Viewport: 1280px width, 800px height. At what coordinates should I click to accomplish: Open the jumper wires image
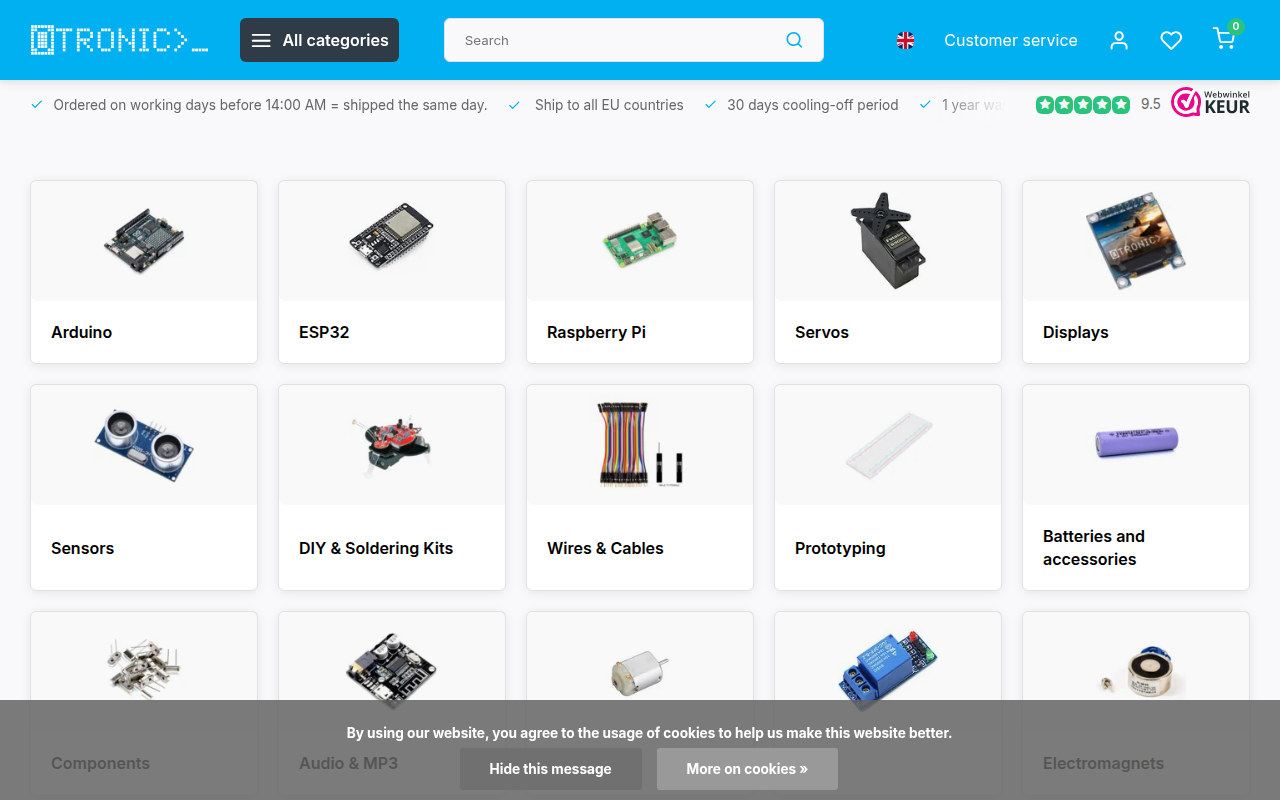(x=640, y=445)
